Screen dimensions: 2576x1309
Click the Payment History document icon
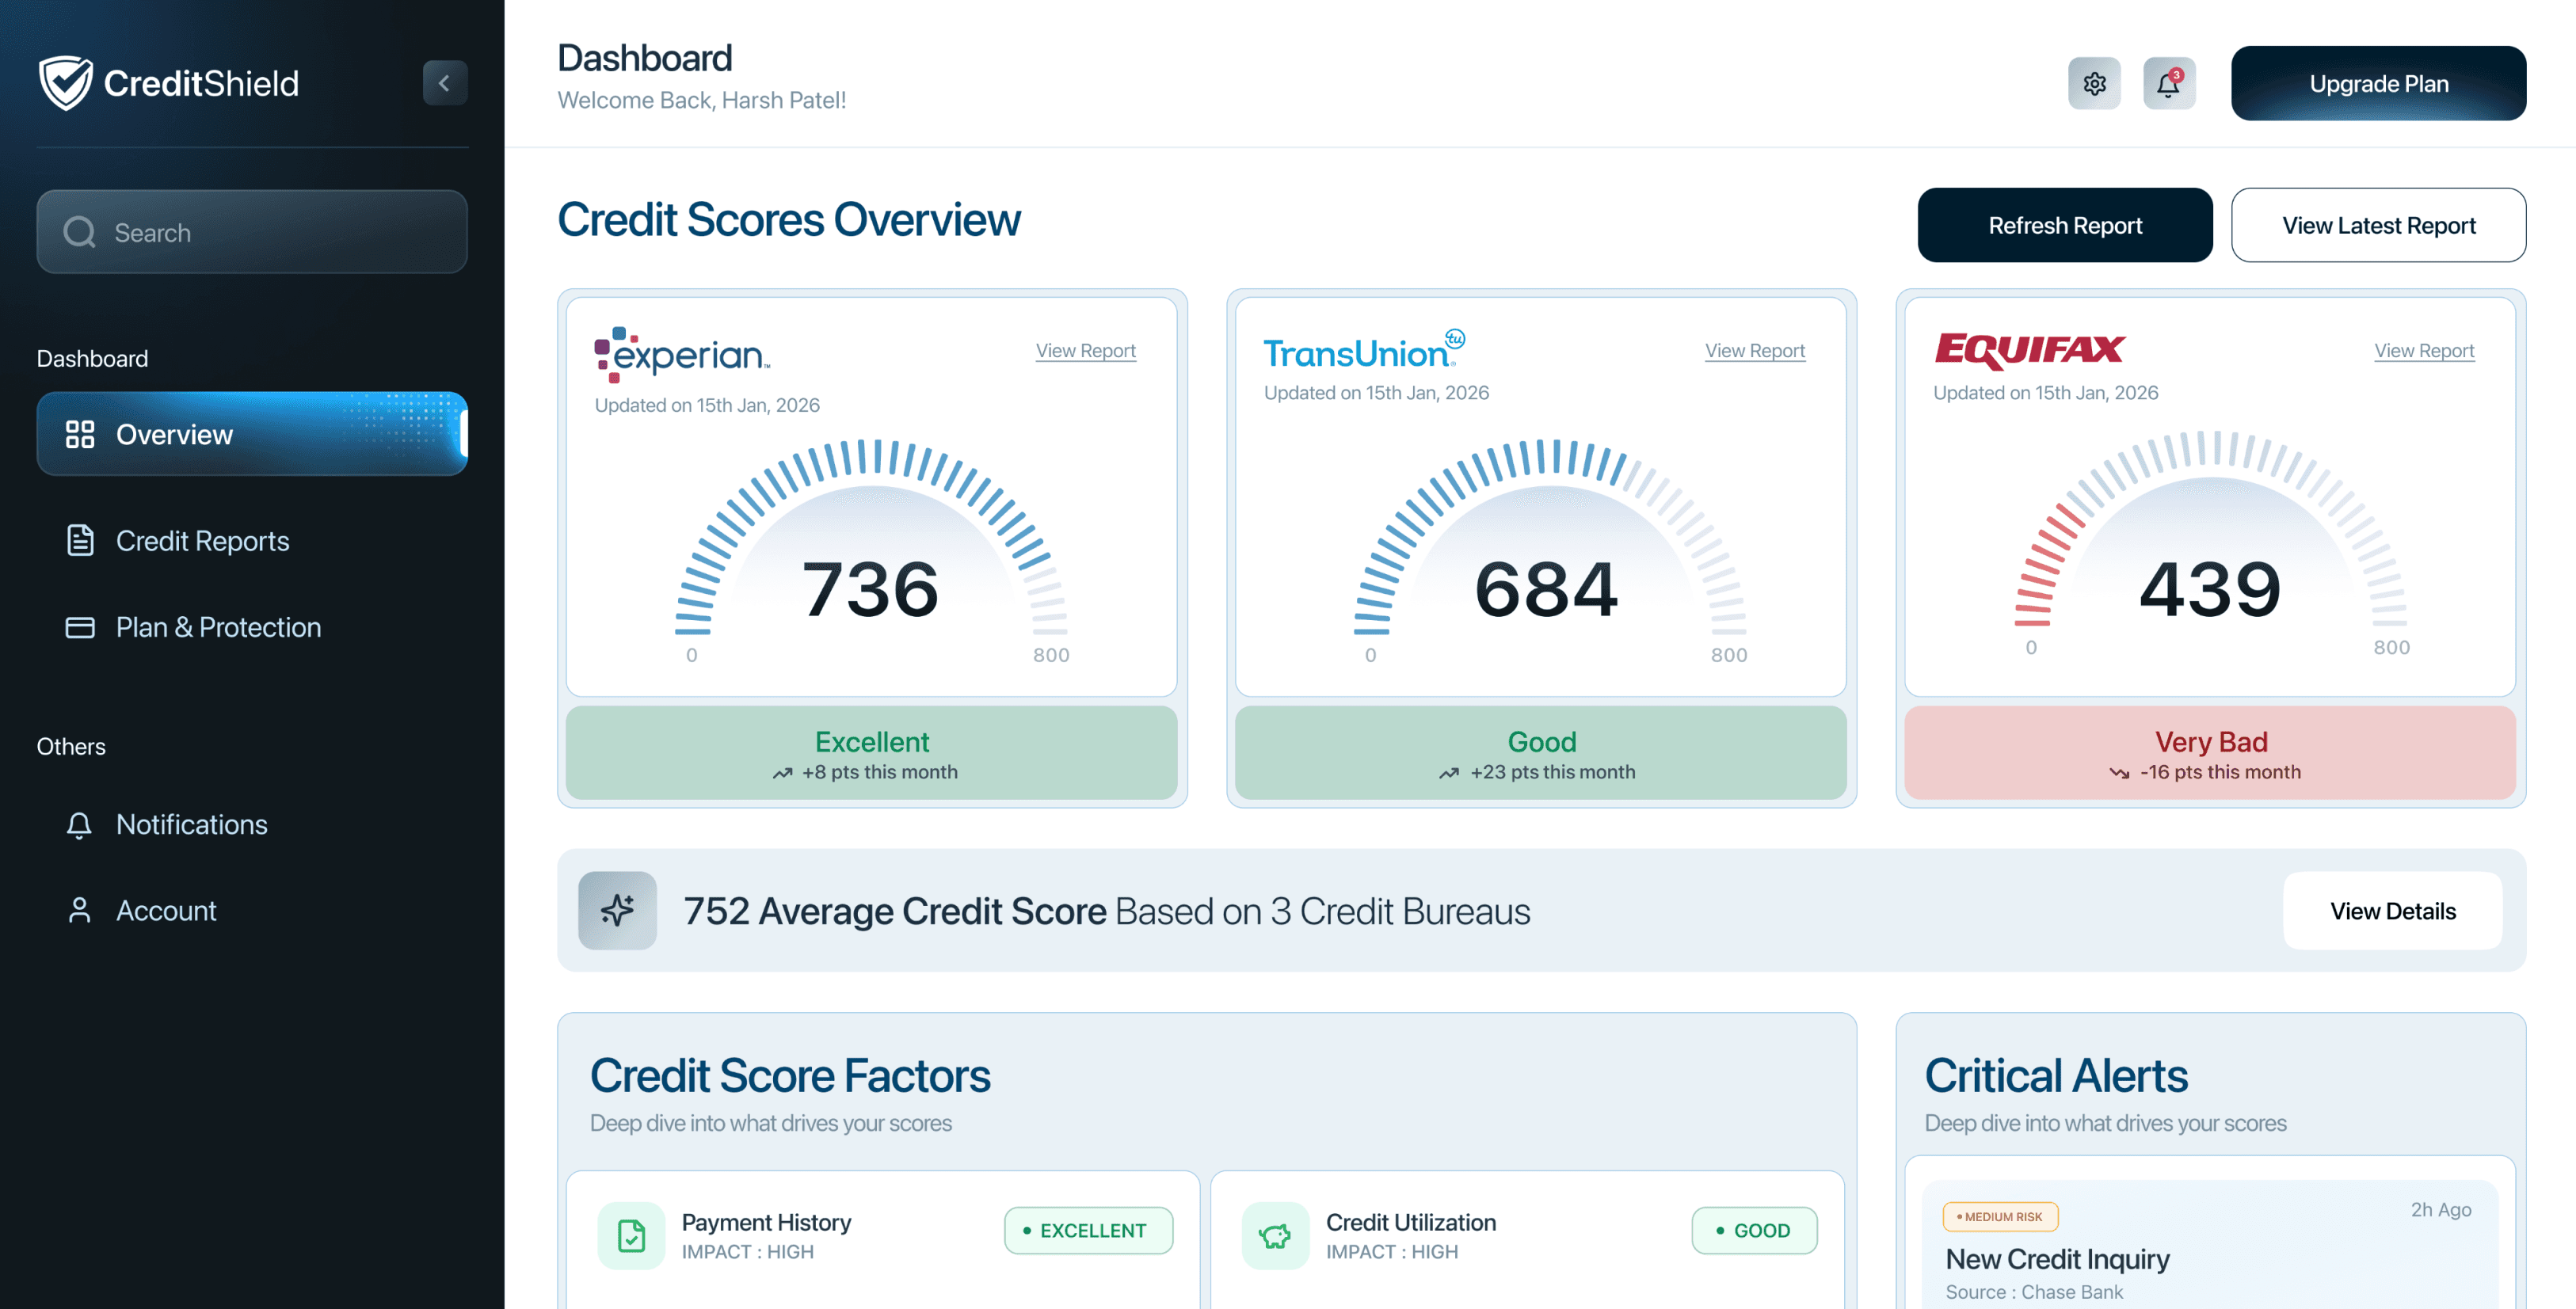coord(631,1235)
